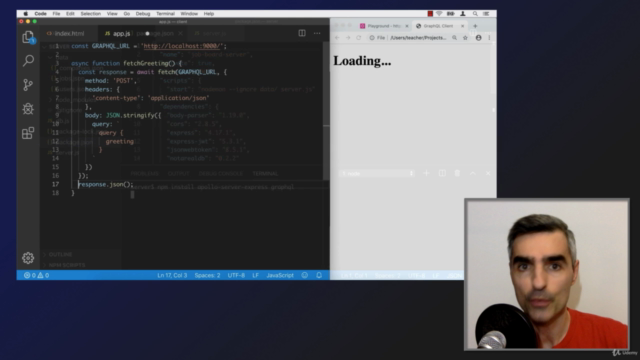Switch to the Playground browser tab
This screenshot has height=360, width=640.
(x=384, y=26)
